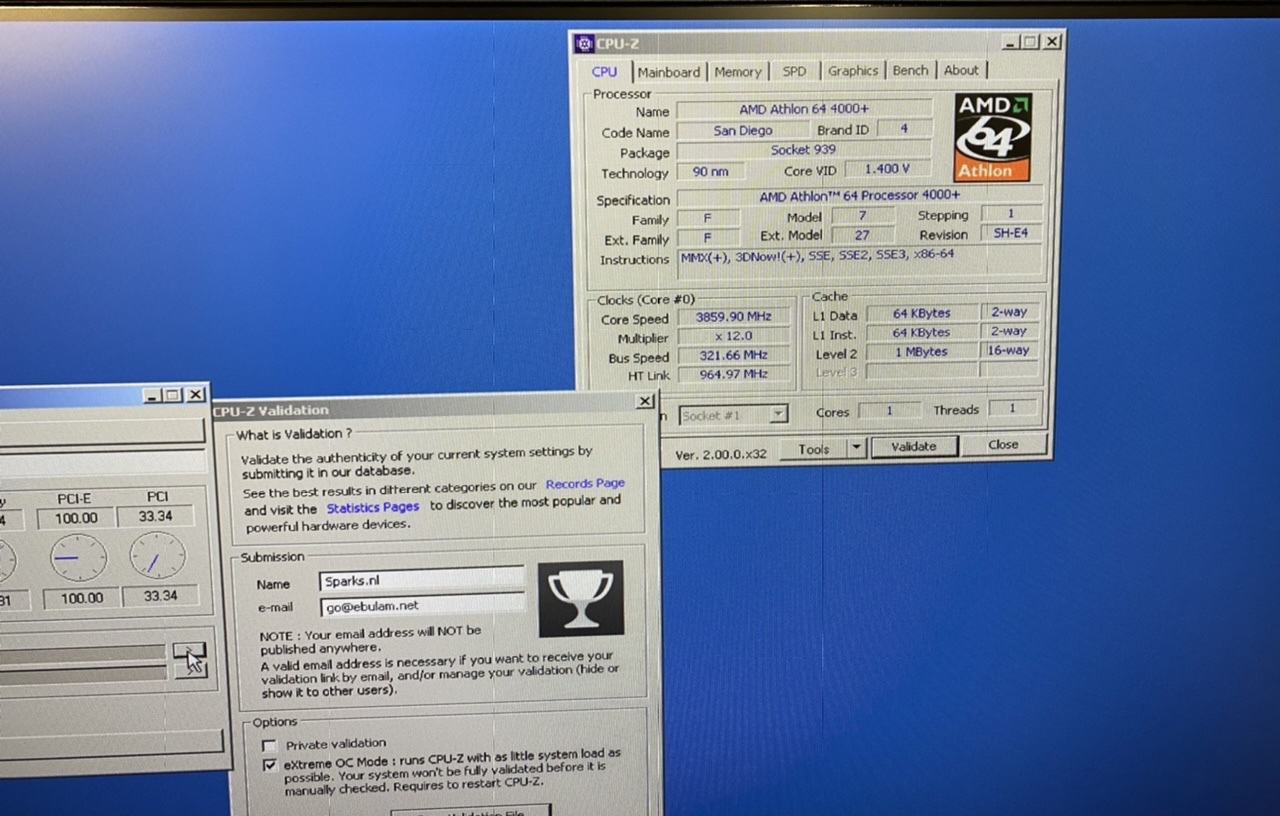Click the Specification AMD Athlon 64 Processor 4000+
The width and height of the screenshot is (1280, 816).
[x=859, y=196]
